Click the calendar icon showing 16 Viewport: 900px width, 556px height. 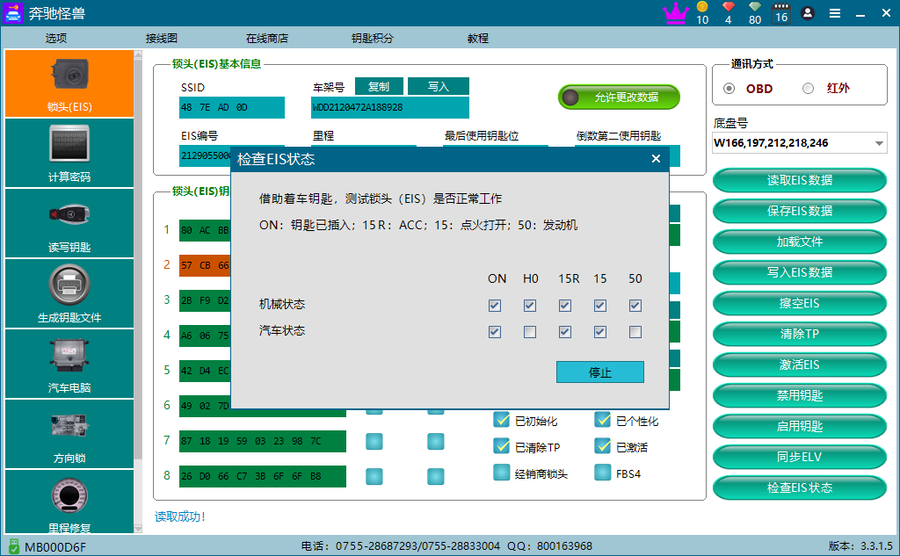pos(780,13)
